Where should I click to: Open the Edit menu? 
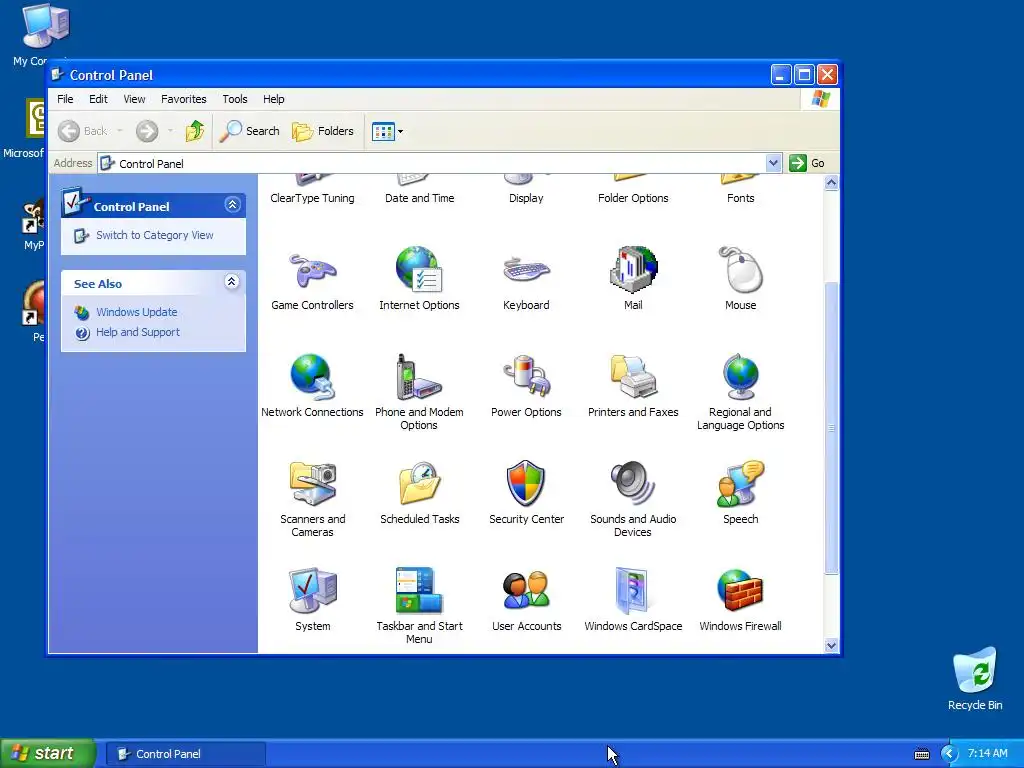click(98, 99)
